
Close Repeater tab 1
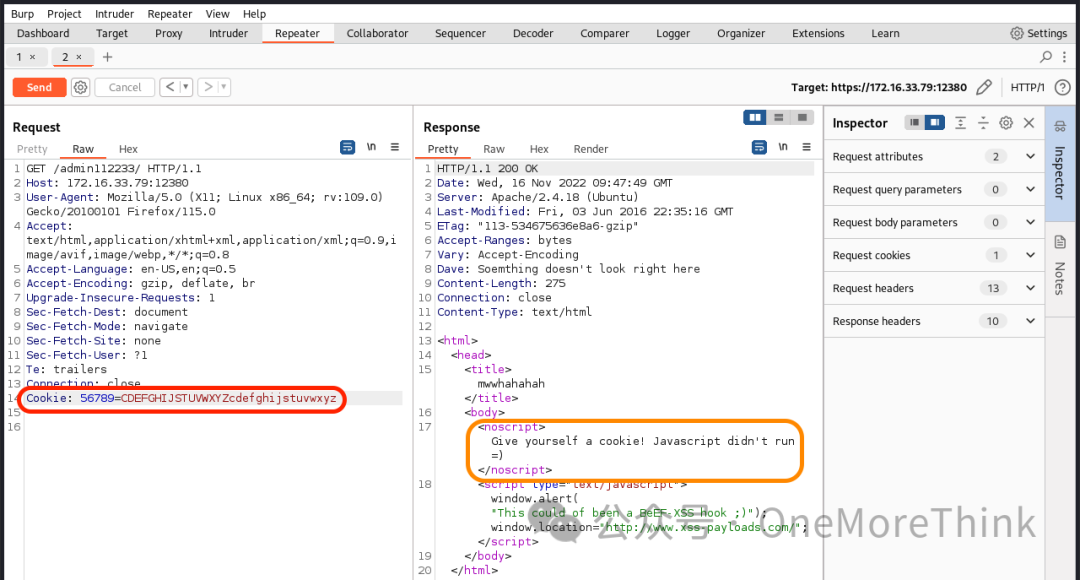pyautogui.click(x=32, y=57)
